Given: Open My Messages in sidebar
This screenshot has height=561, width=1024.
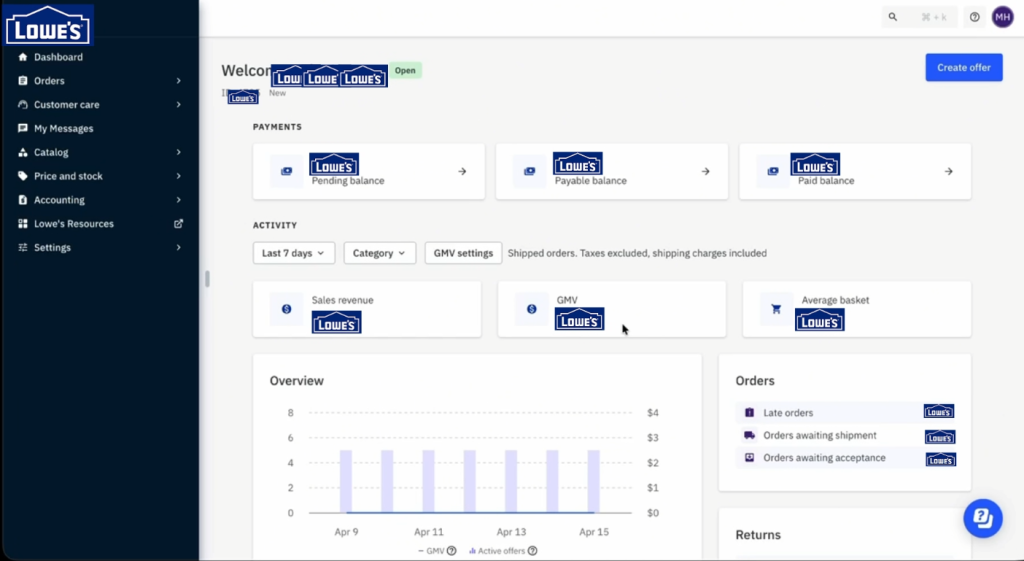Looking at the screenshot, I should pyautogui.click(x=63, y=128).
